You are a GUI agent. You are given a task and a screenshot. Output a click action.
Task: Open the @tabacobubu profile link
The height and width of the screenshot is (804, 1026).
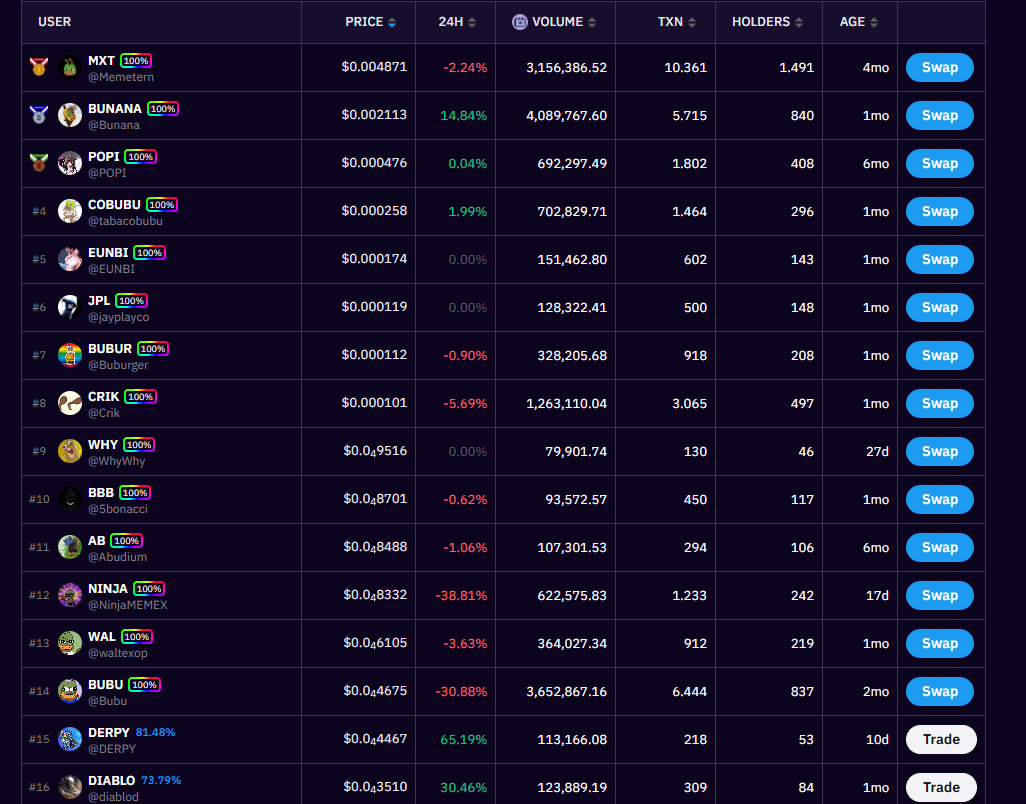(x=125, y=221)
